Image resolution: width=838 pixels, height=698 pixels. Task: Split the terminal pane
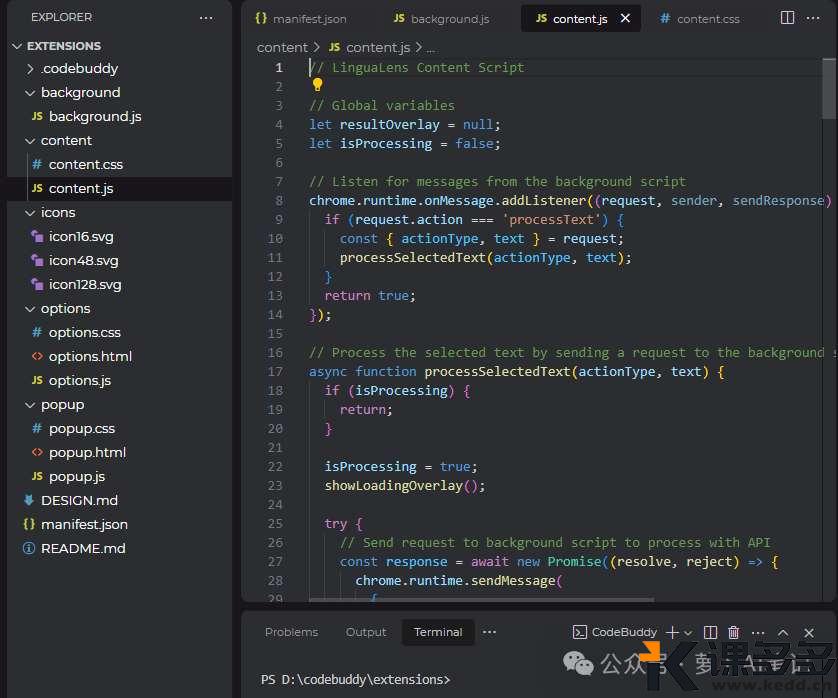click(710, 633)
